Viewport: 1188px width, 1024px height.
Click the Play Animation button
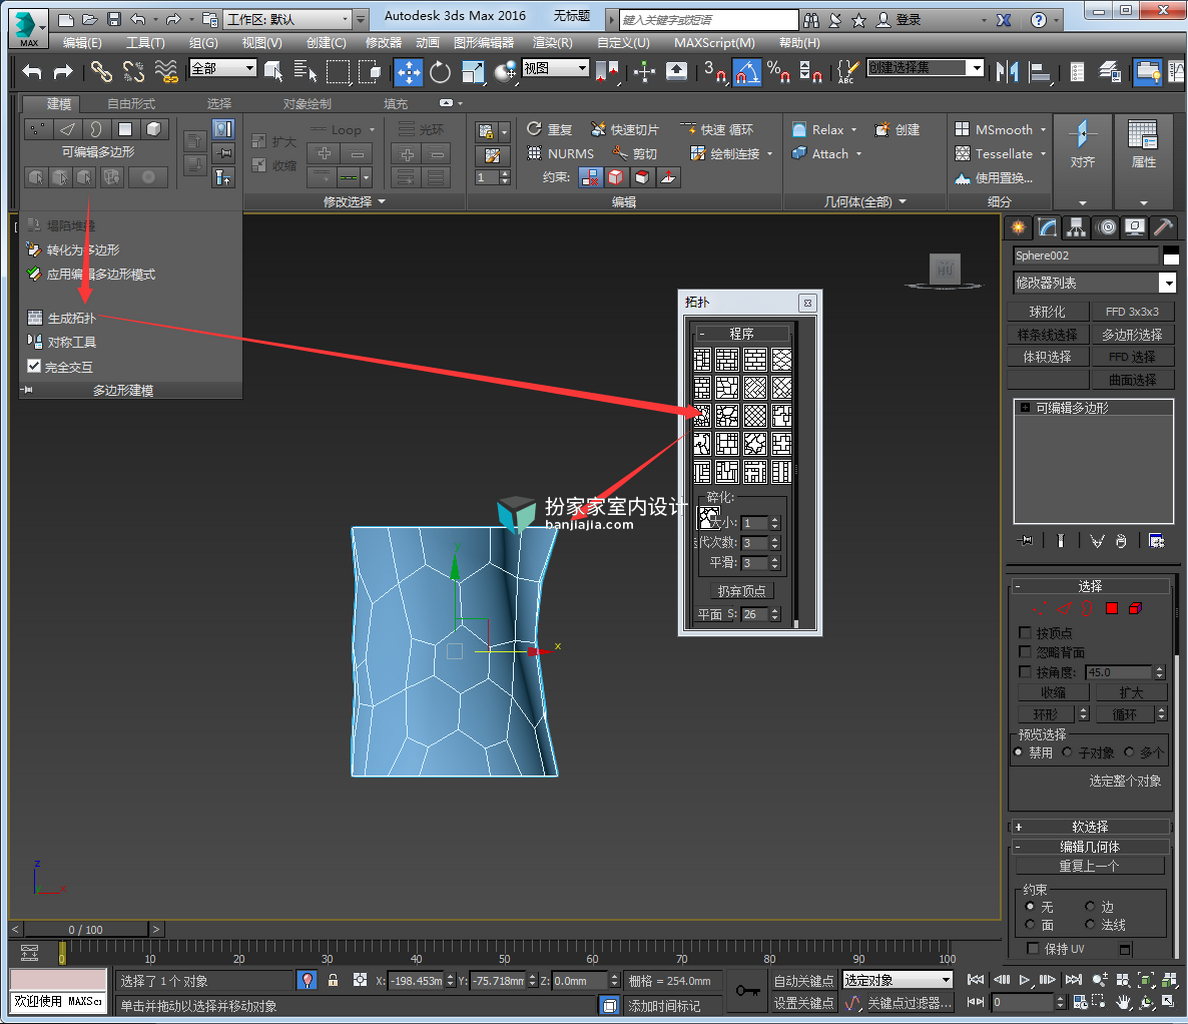[1024, 980]
